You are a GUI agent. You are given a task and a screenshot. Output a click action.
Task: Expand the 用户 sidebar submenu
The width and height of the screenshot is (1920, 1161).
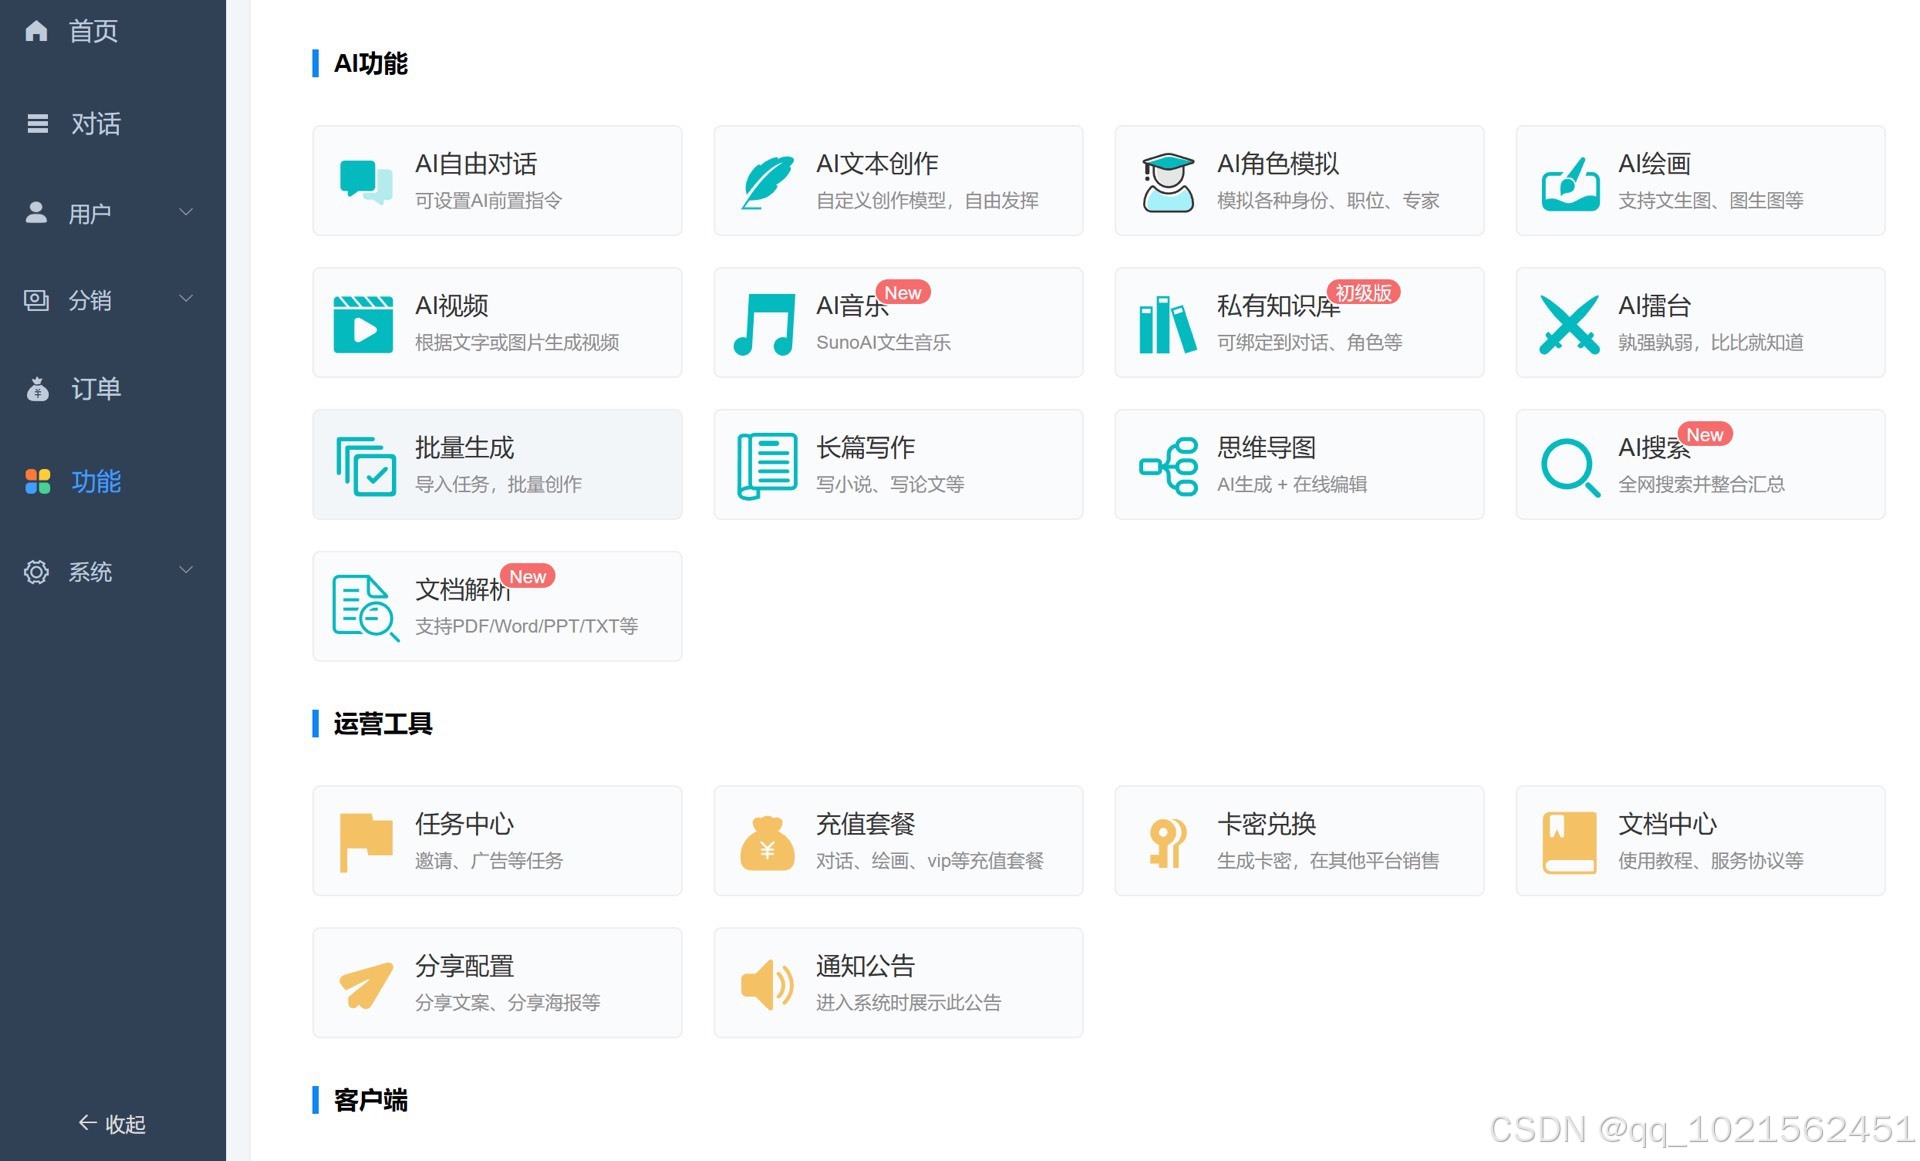(x=185, y=212)
